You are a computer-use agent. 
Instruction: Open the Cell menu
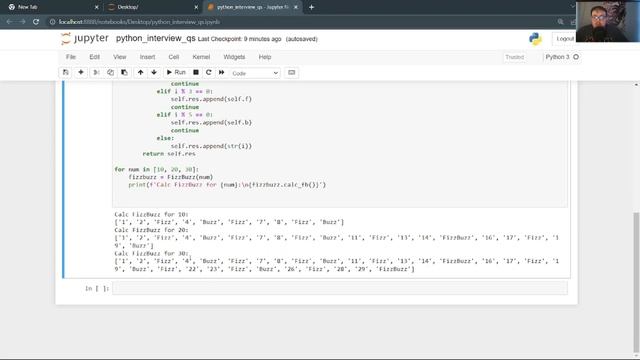[174, 57]
